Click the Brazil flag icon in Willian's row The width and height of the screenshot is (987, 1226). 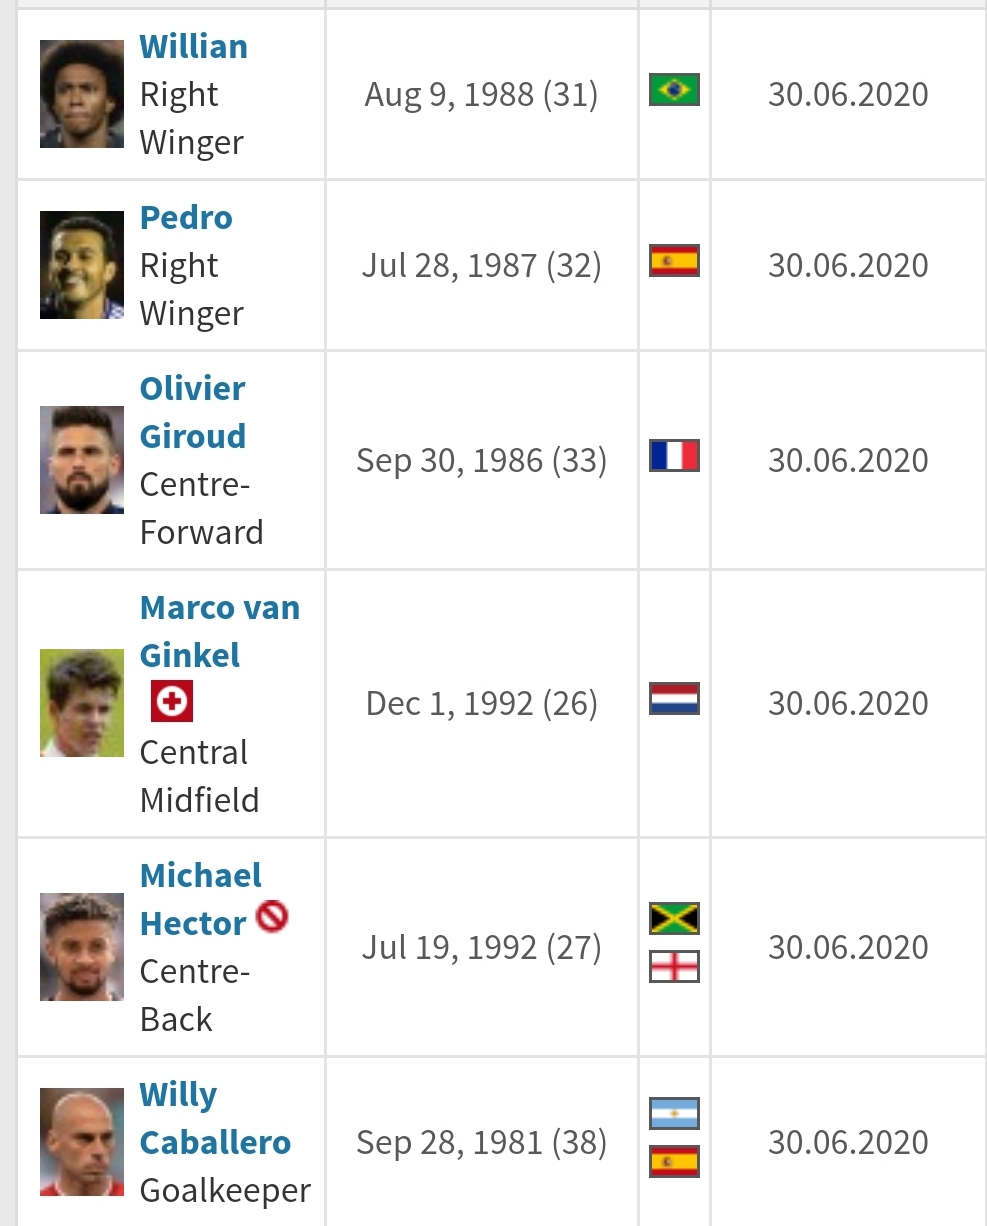coord(674,90)
